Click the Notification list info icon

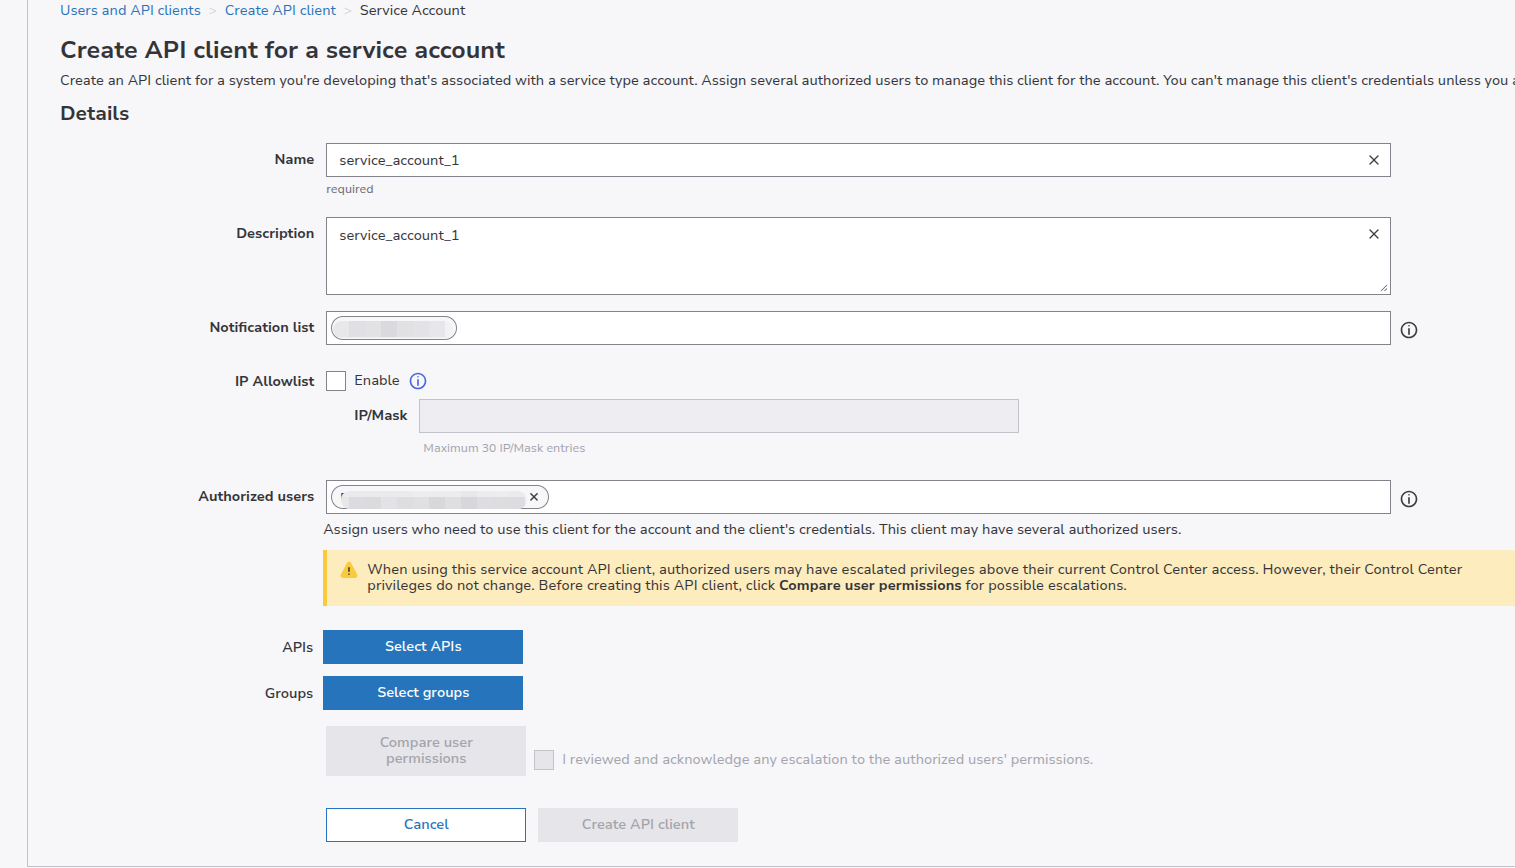1408,330
